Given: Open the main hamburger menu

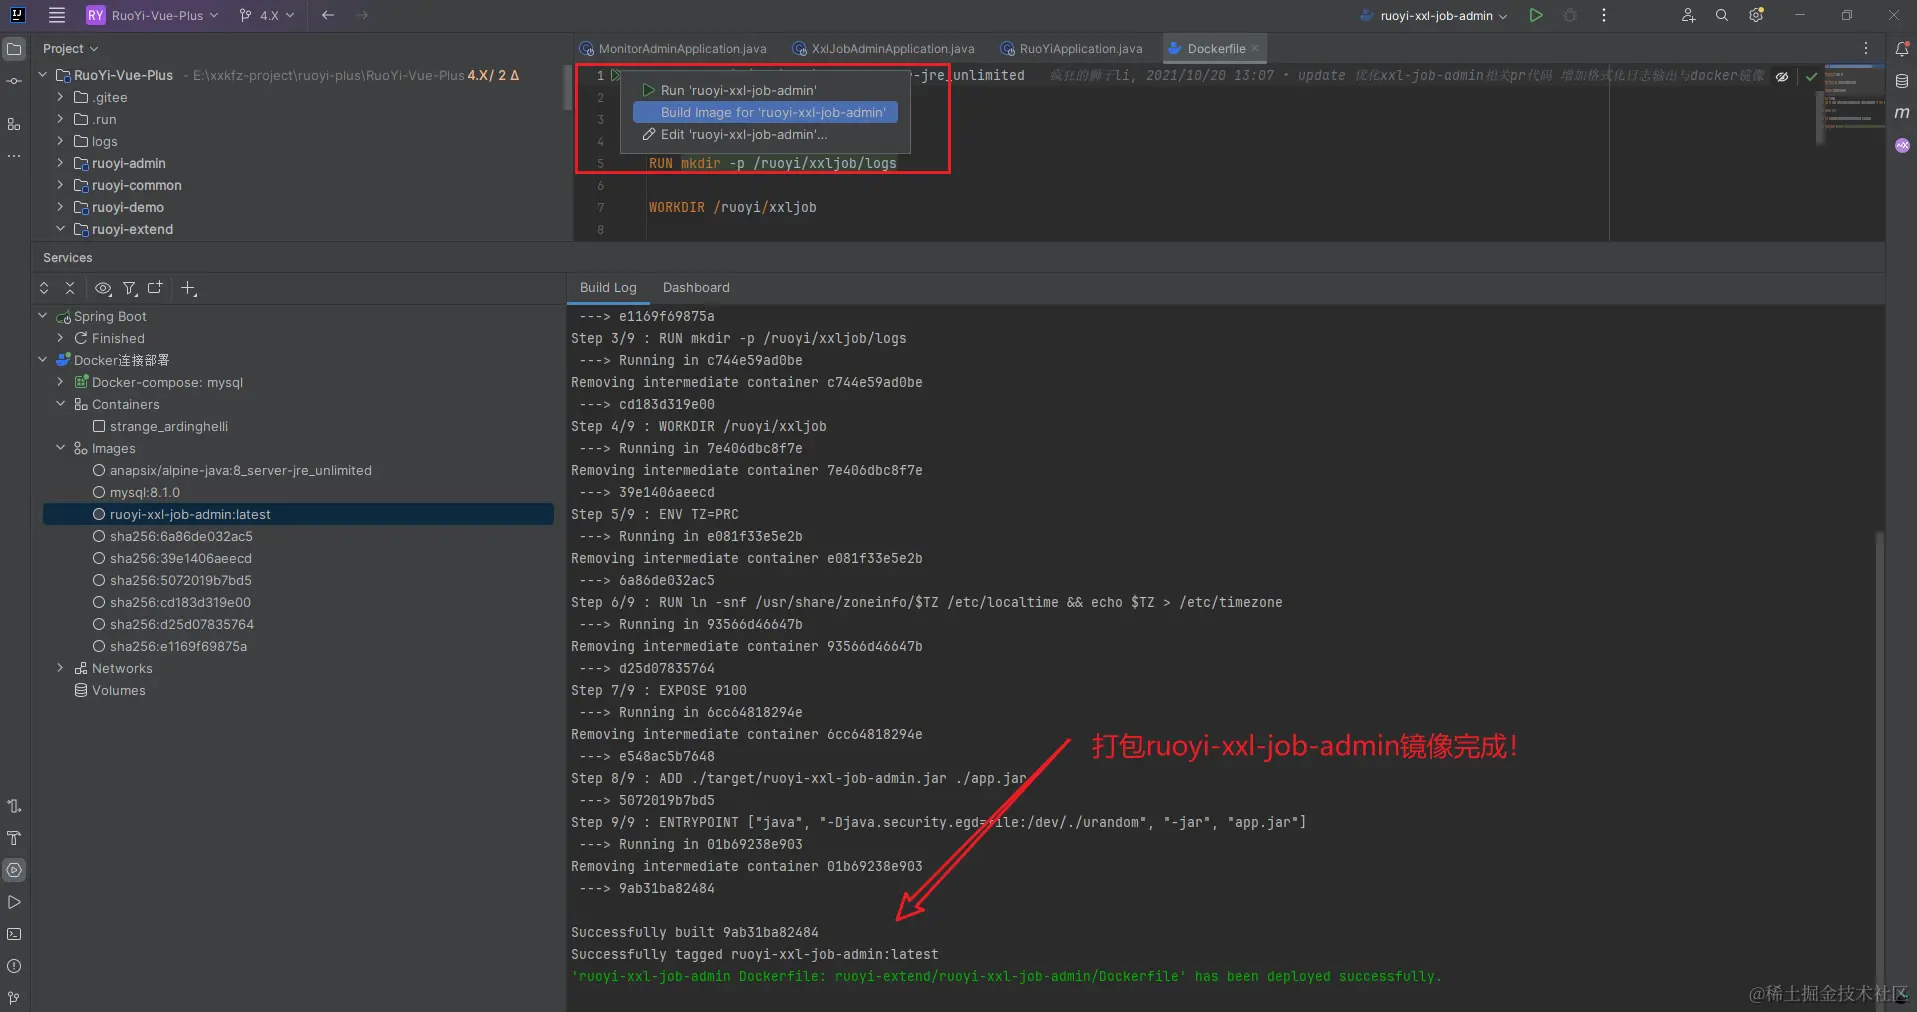Looking at the screenshot, I should pyautogui.click(x=56, y=15).
